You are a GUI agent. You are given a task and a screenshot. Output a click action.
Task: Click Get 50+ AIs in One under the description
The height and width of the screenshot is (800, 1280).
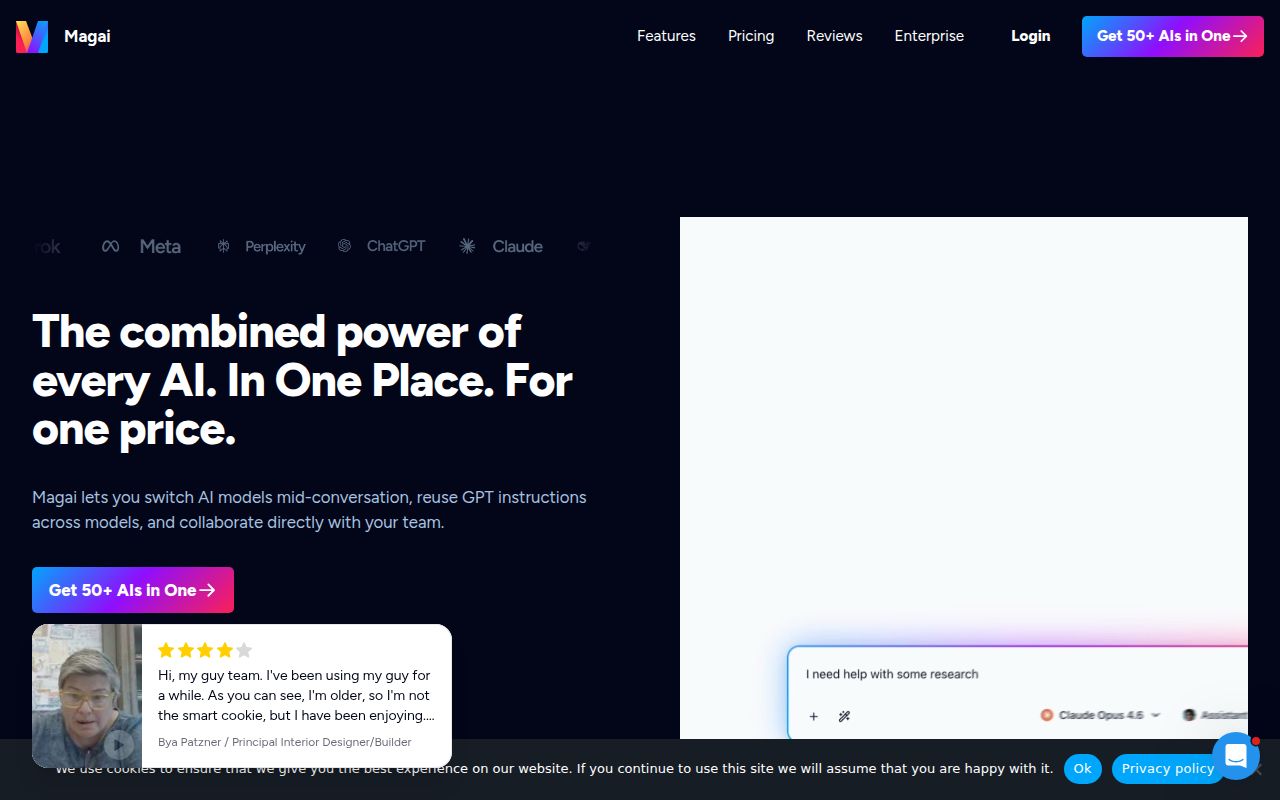tap(133, 590)
